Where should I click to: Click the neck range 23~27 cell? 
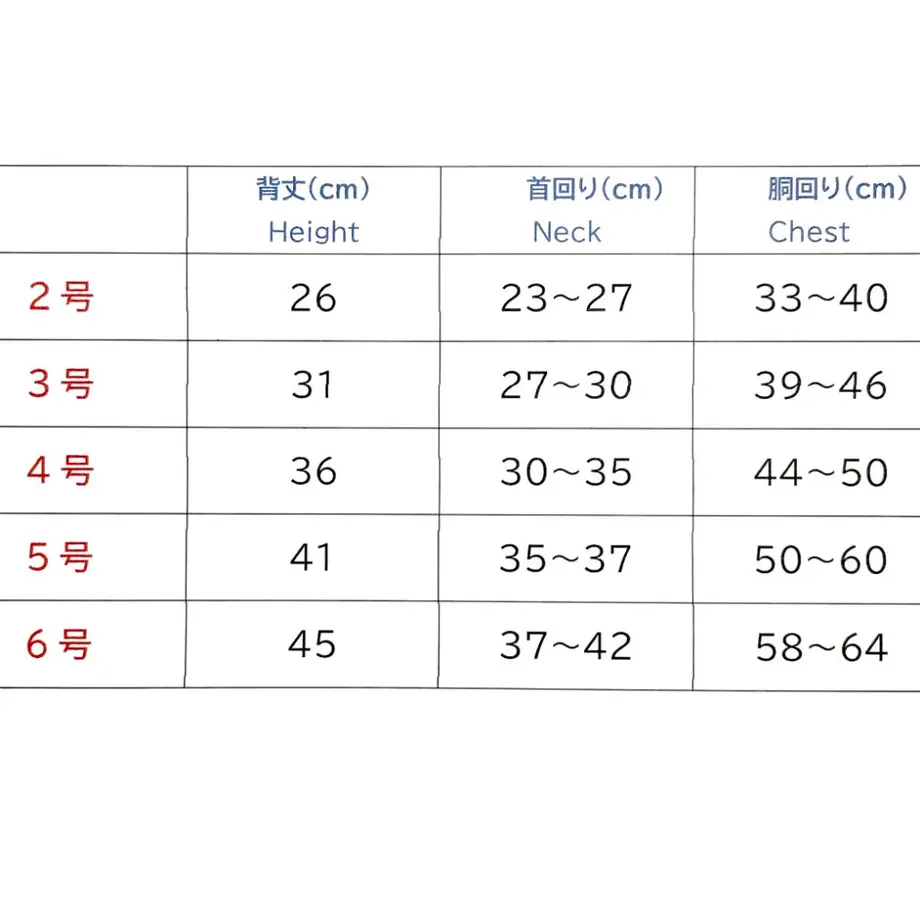566,298
